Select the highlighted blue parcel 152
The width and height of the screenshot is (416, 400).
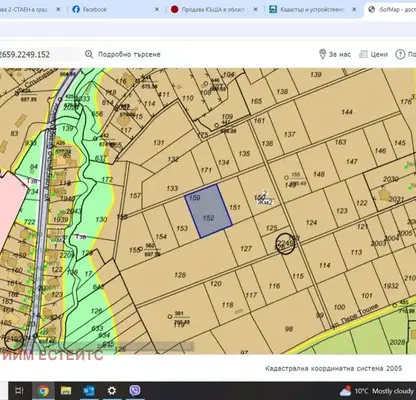[208, 211]
